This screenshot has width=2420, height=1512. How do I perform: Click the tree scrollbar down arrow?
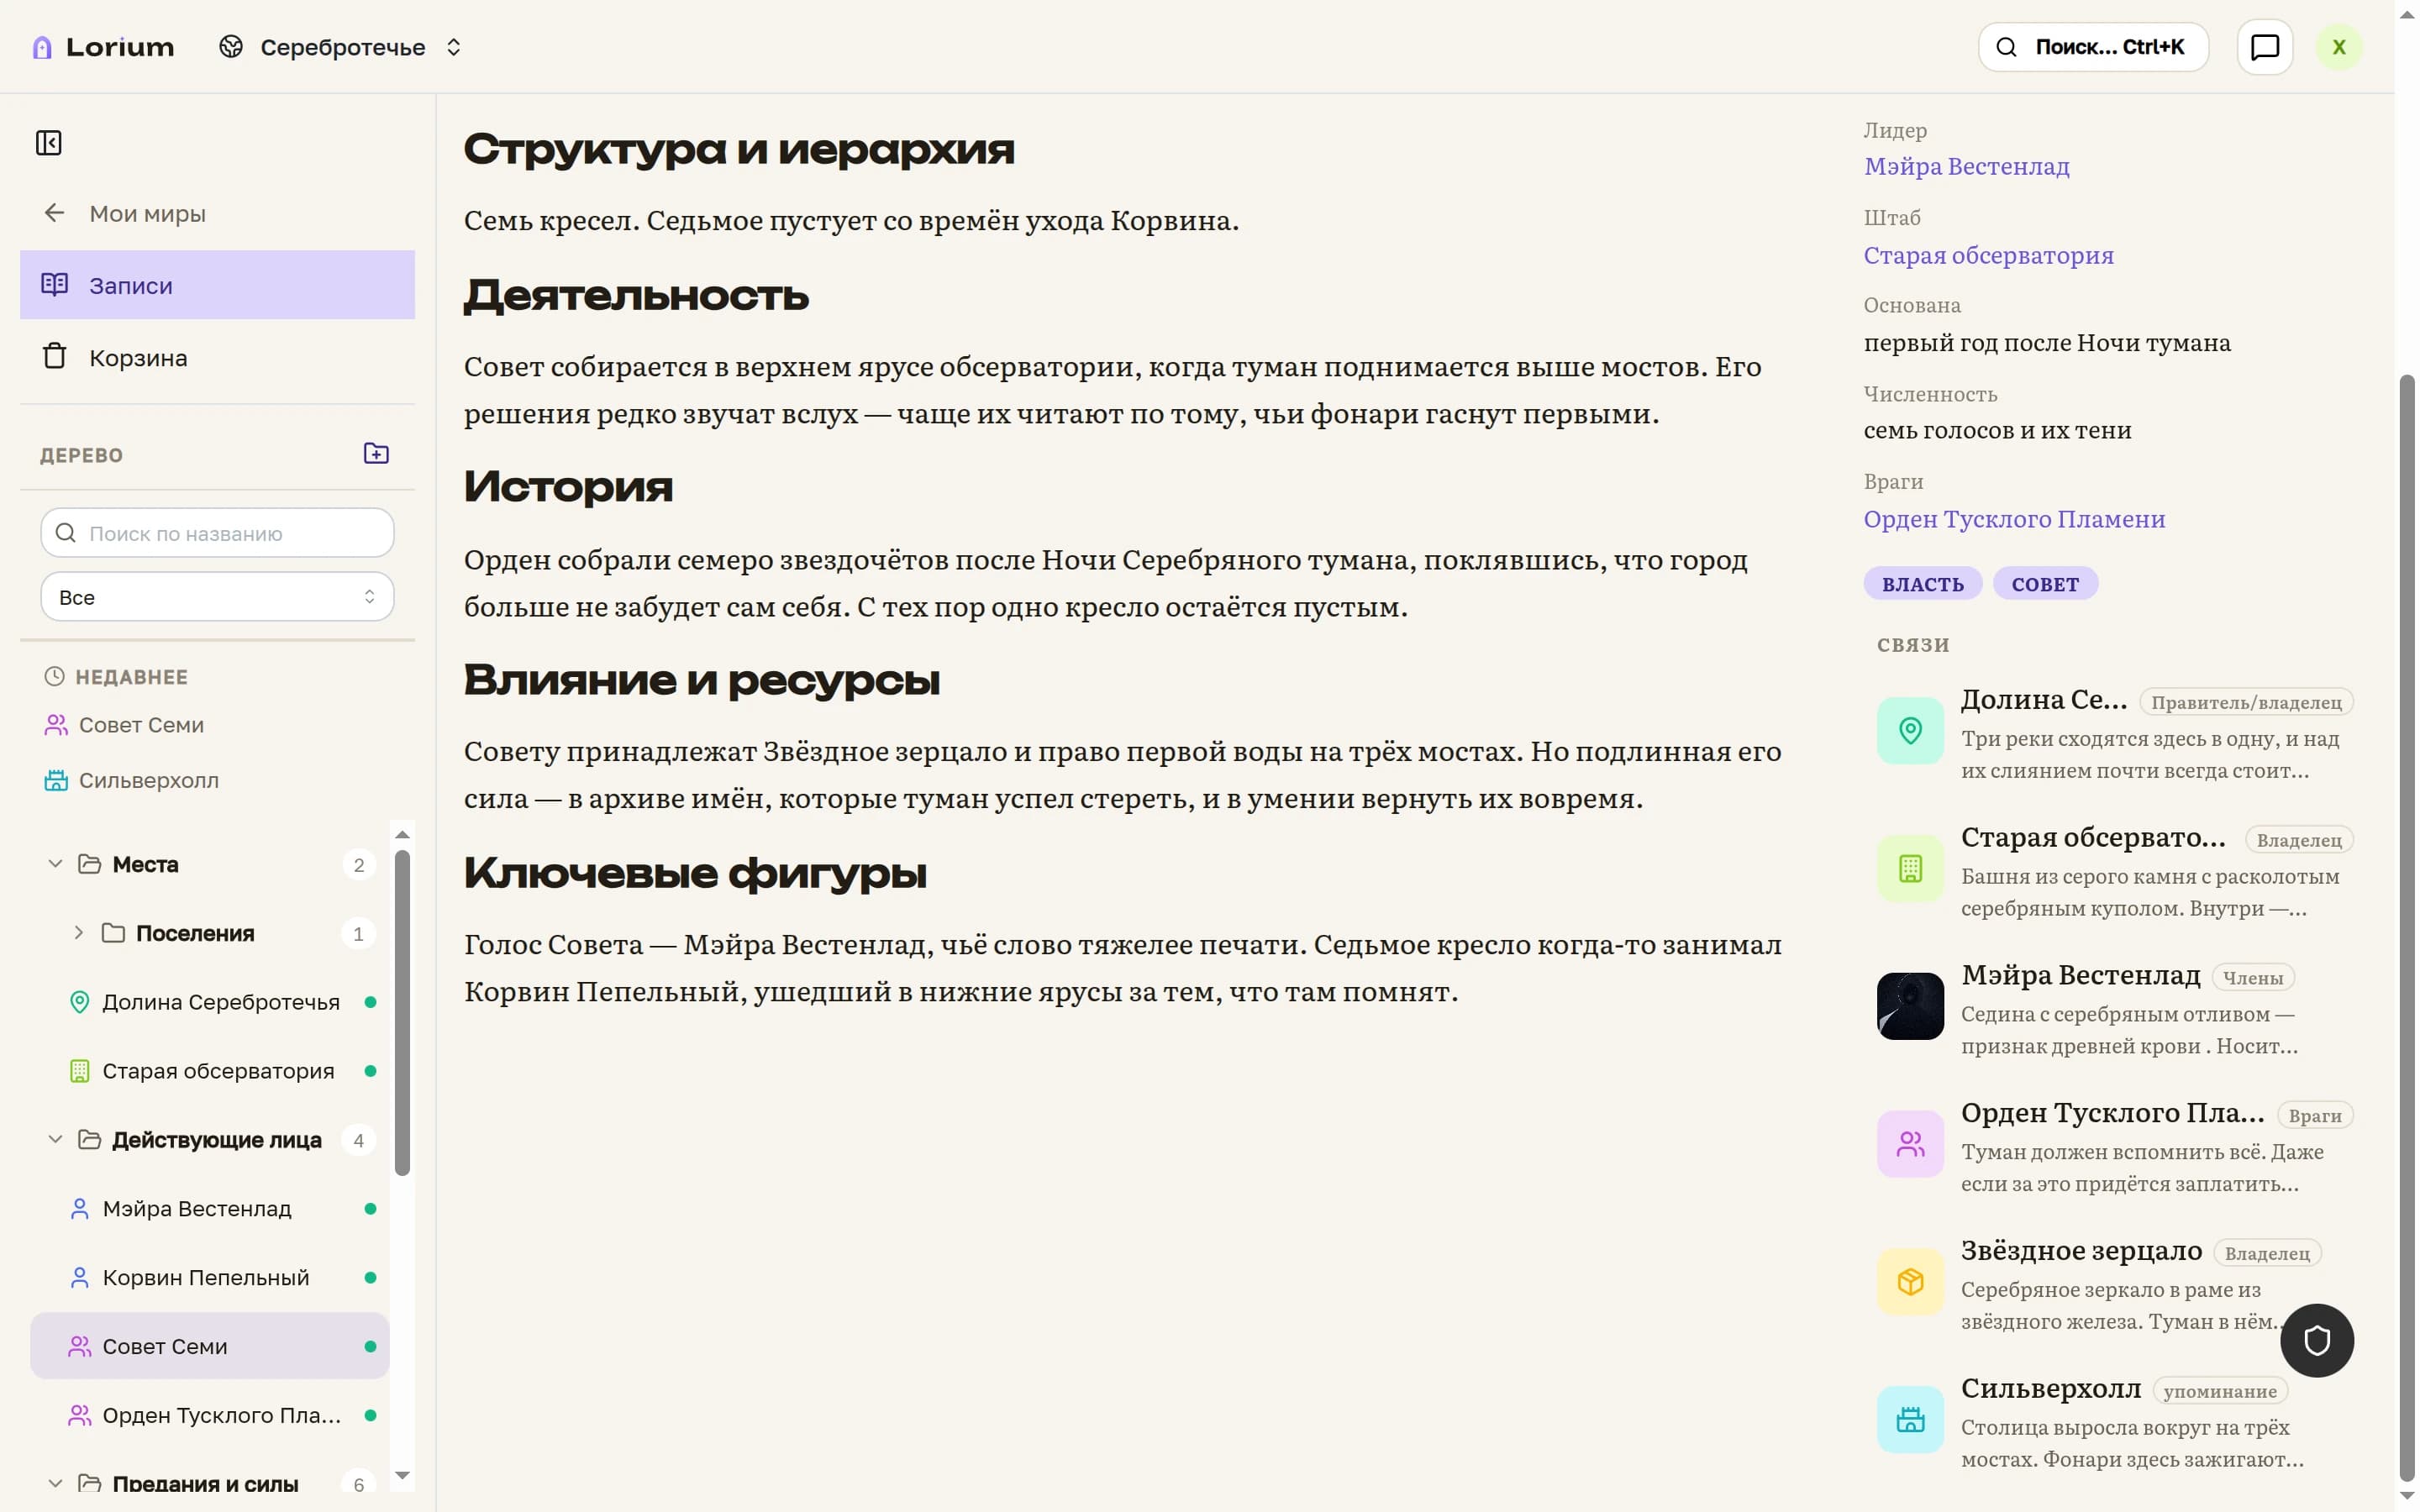(402, 1476)
